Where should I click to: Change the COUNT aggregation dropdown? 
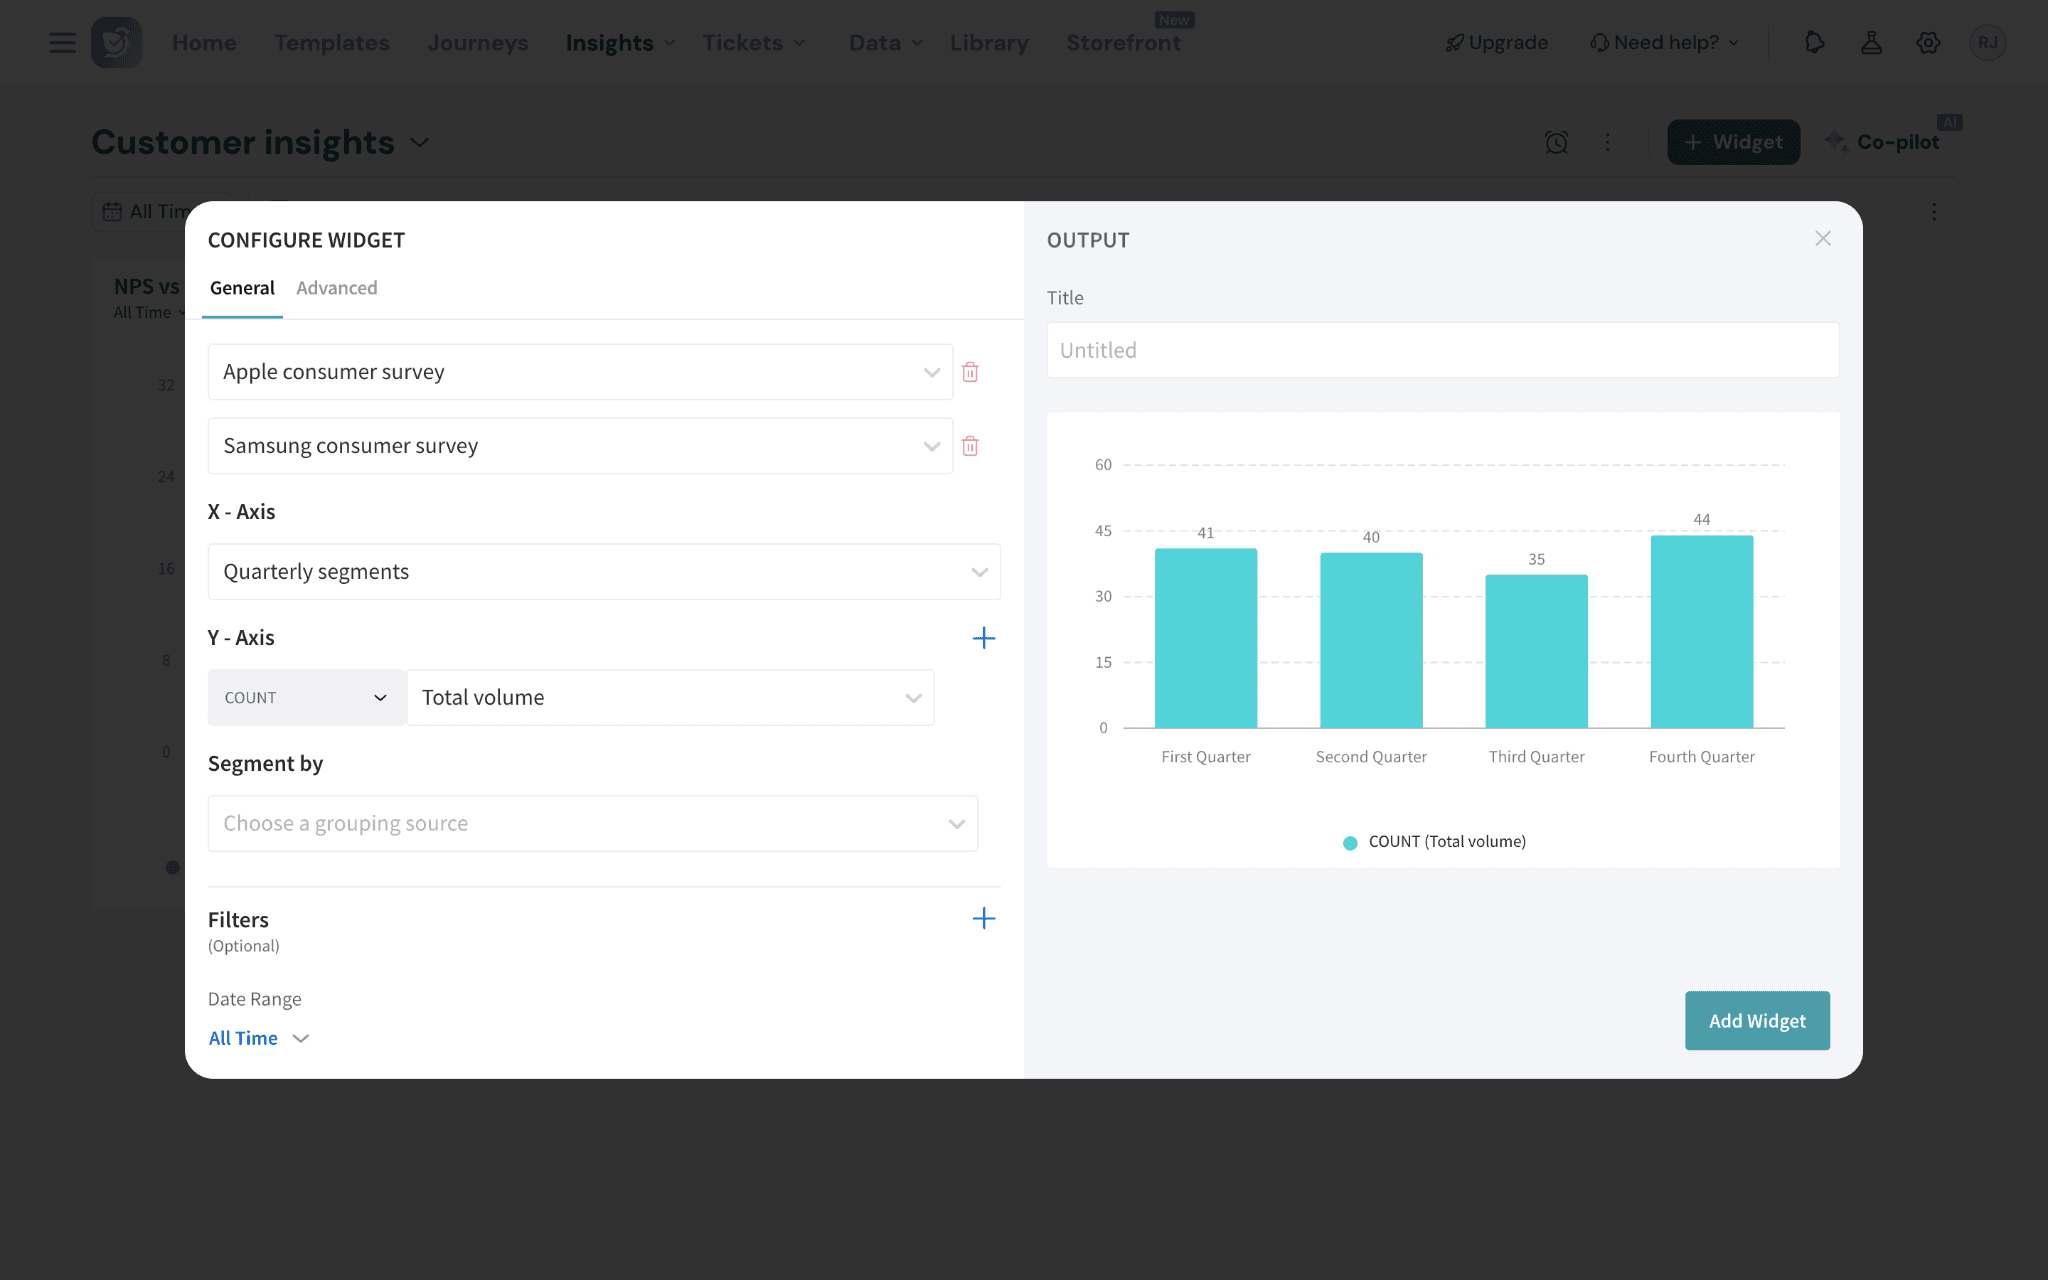click(x=306, y=698)
